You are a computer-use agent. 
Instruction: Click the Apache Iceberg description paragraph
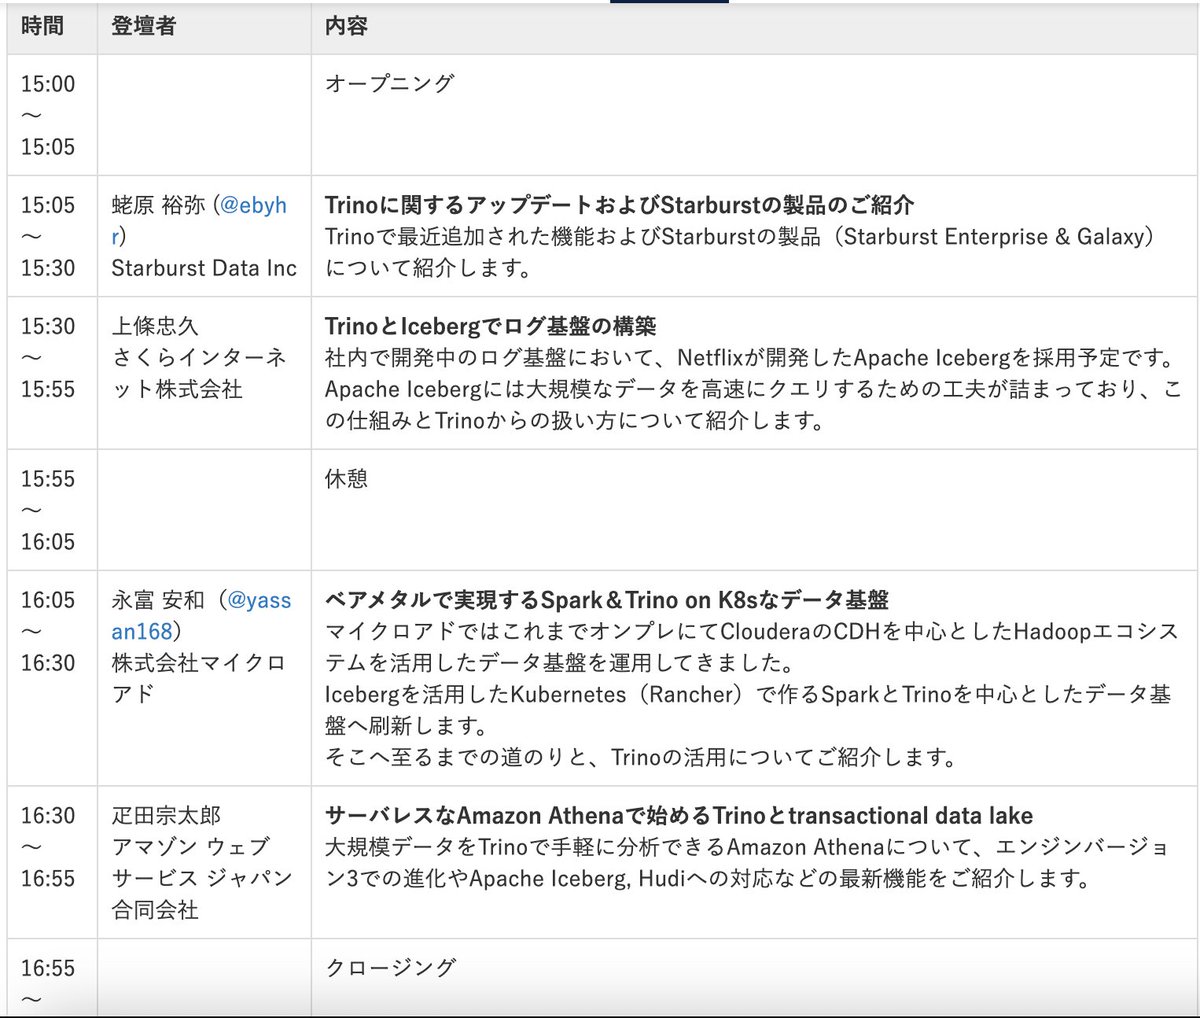point(752,389)
